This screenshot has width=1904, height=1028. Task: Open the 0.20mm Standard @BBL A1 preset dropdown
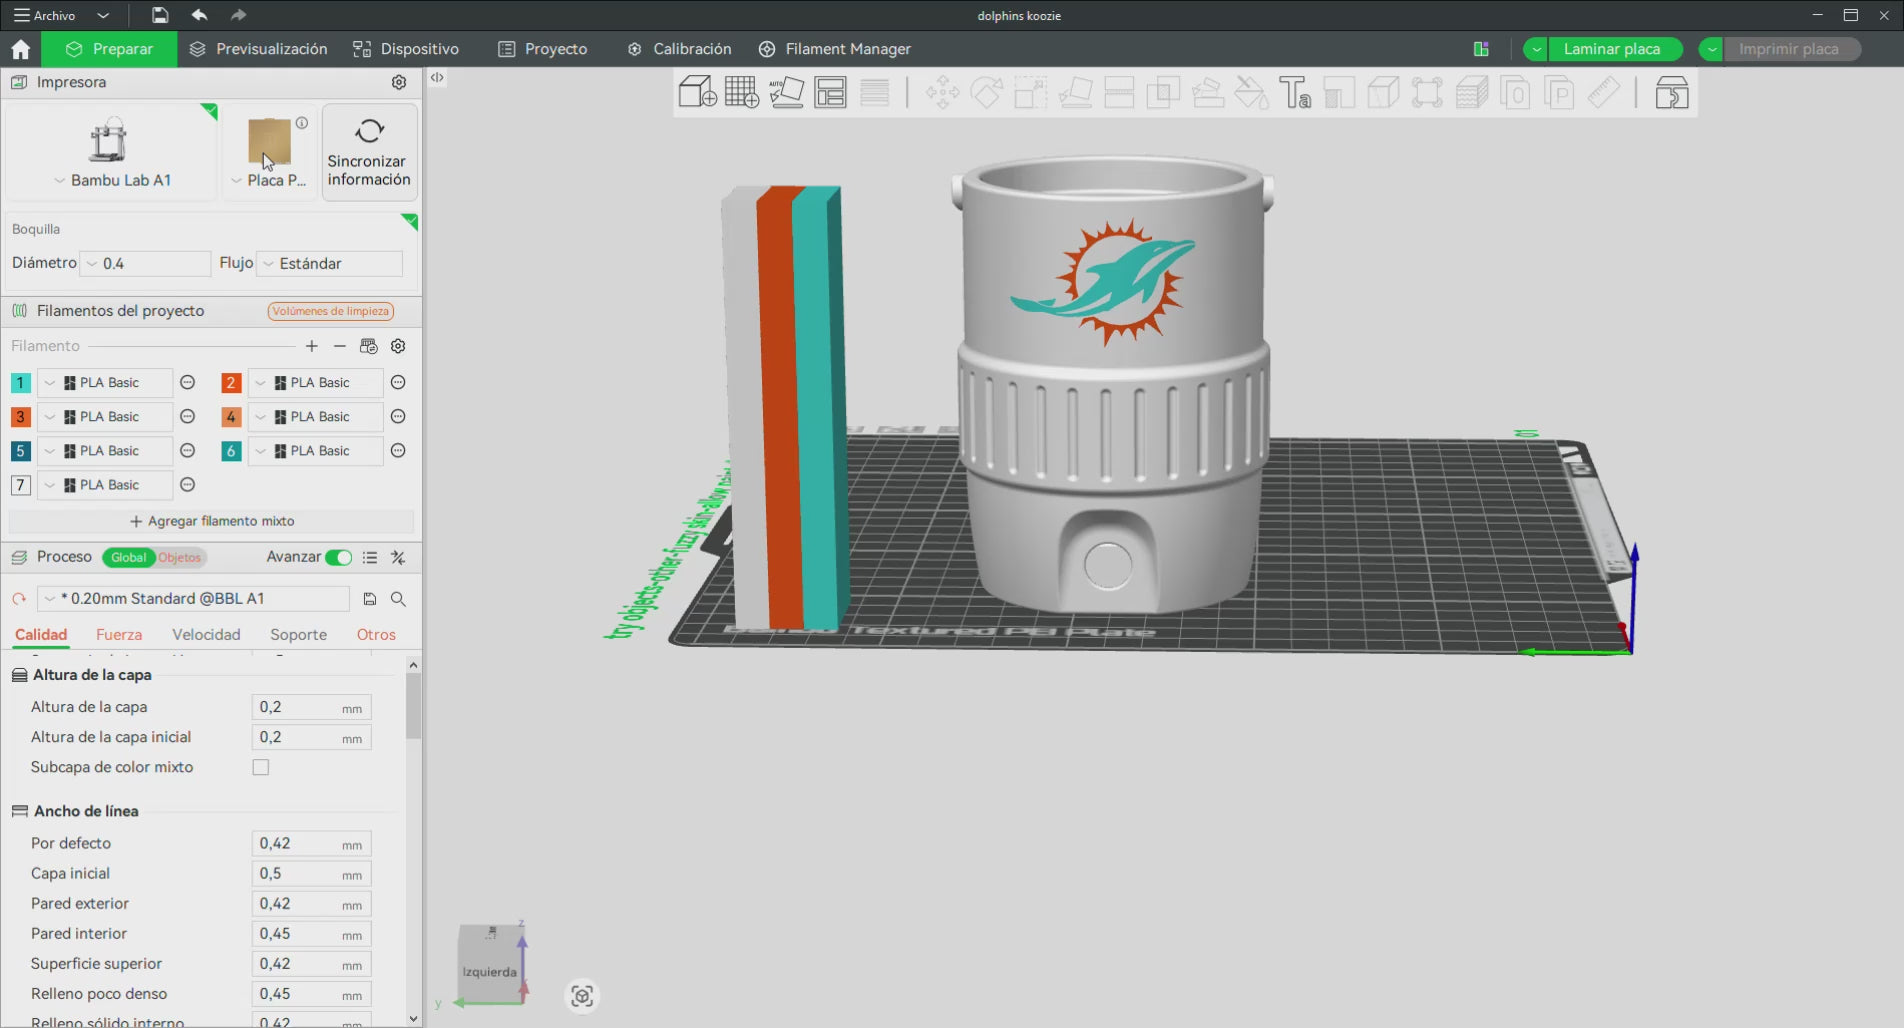(x=193, y=599)
